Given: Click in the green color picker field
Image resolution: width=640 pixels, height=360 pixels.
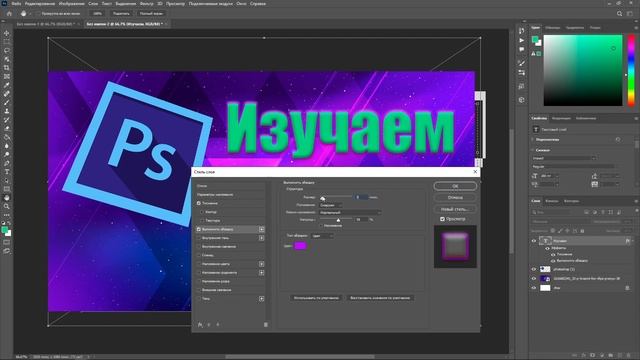Looking at the screenshot, I should tap(583, 70).
